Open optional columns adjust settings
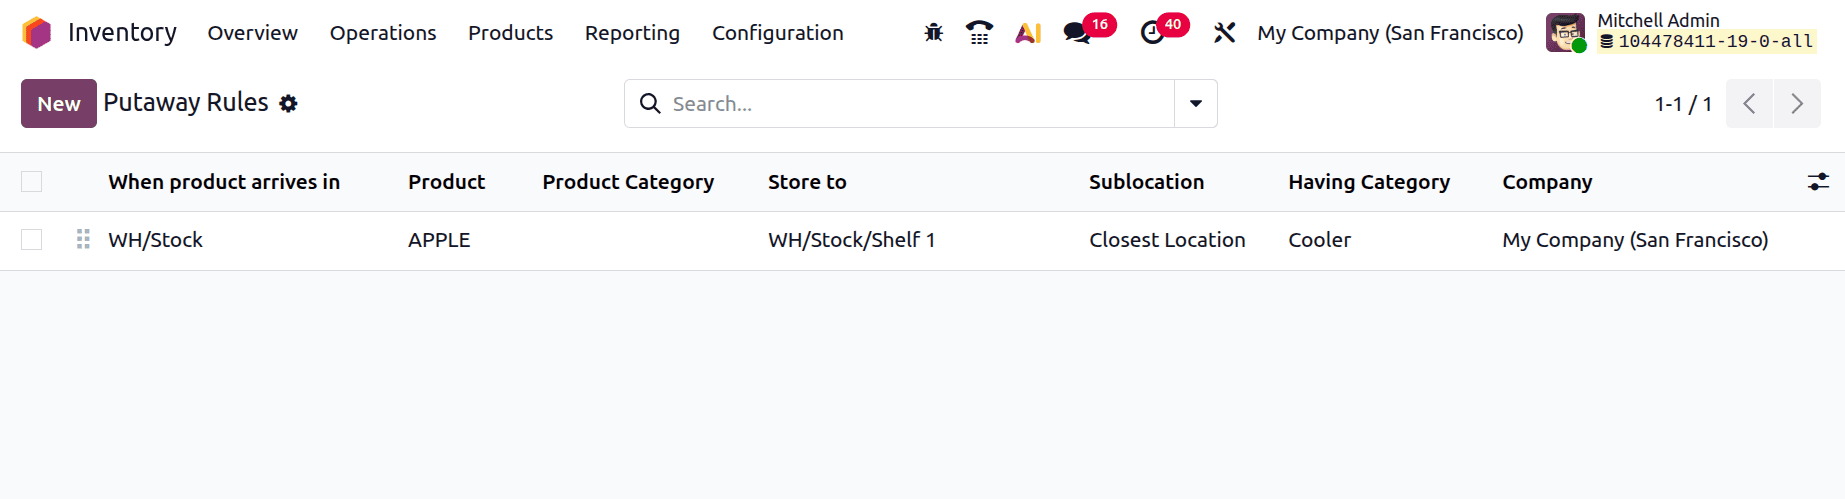Screen dimensions: 1845x499 point(1818,182)
